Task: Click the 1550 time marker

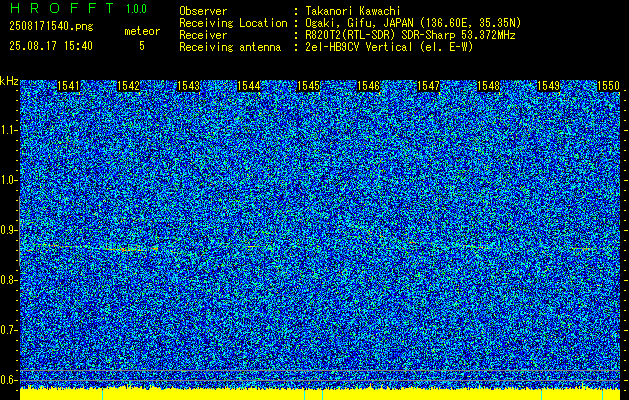Action: [x=609, y=86]
